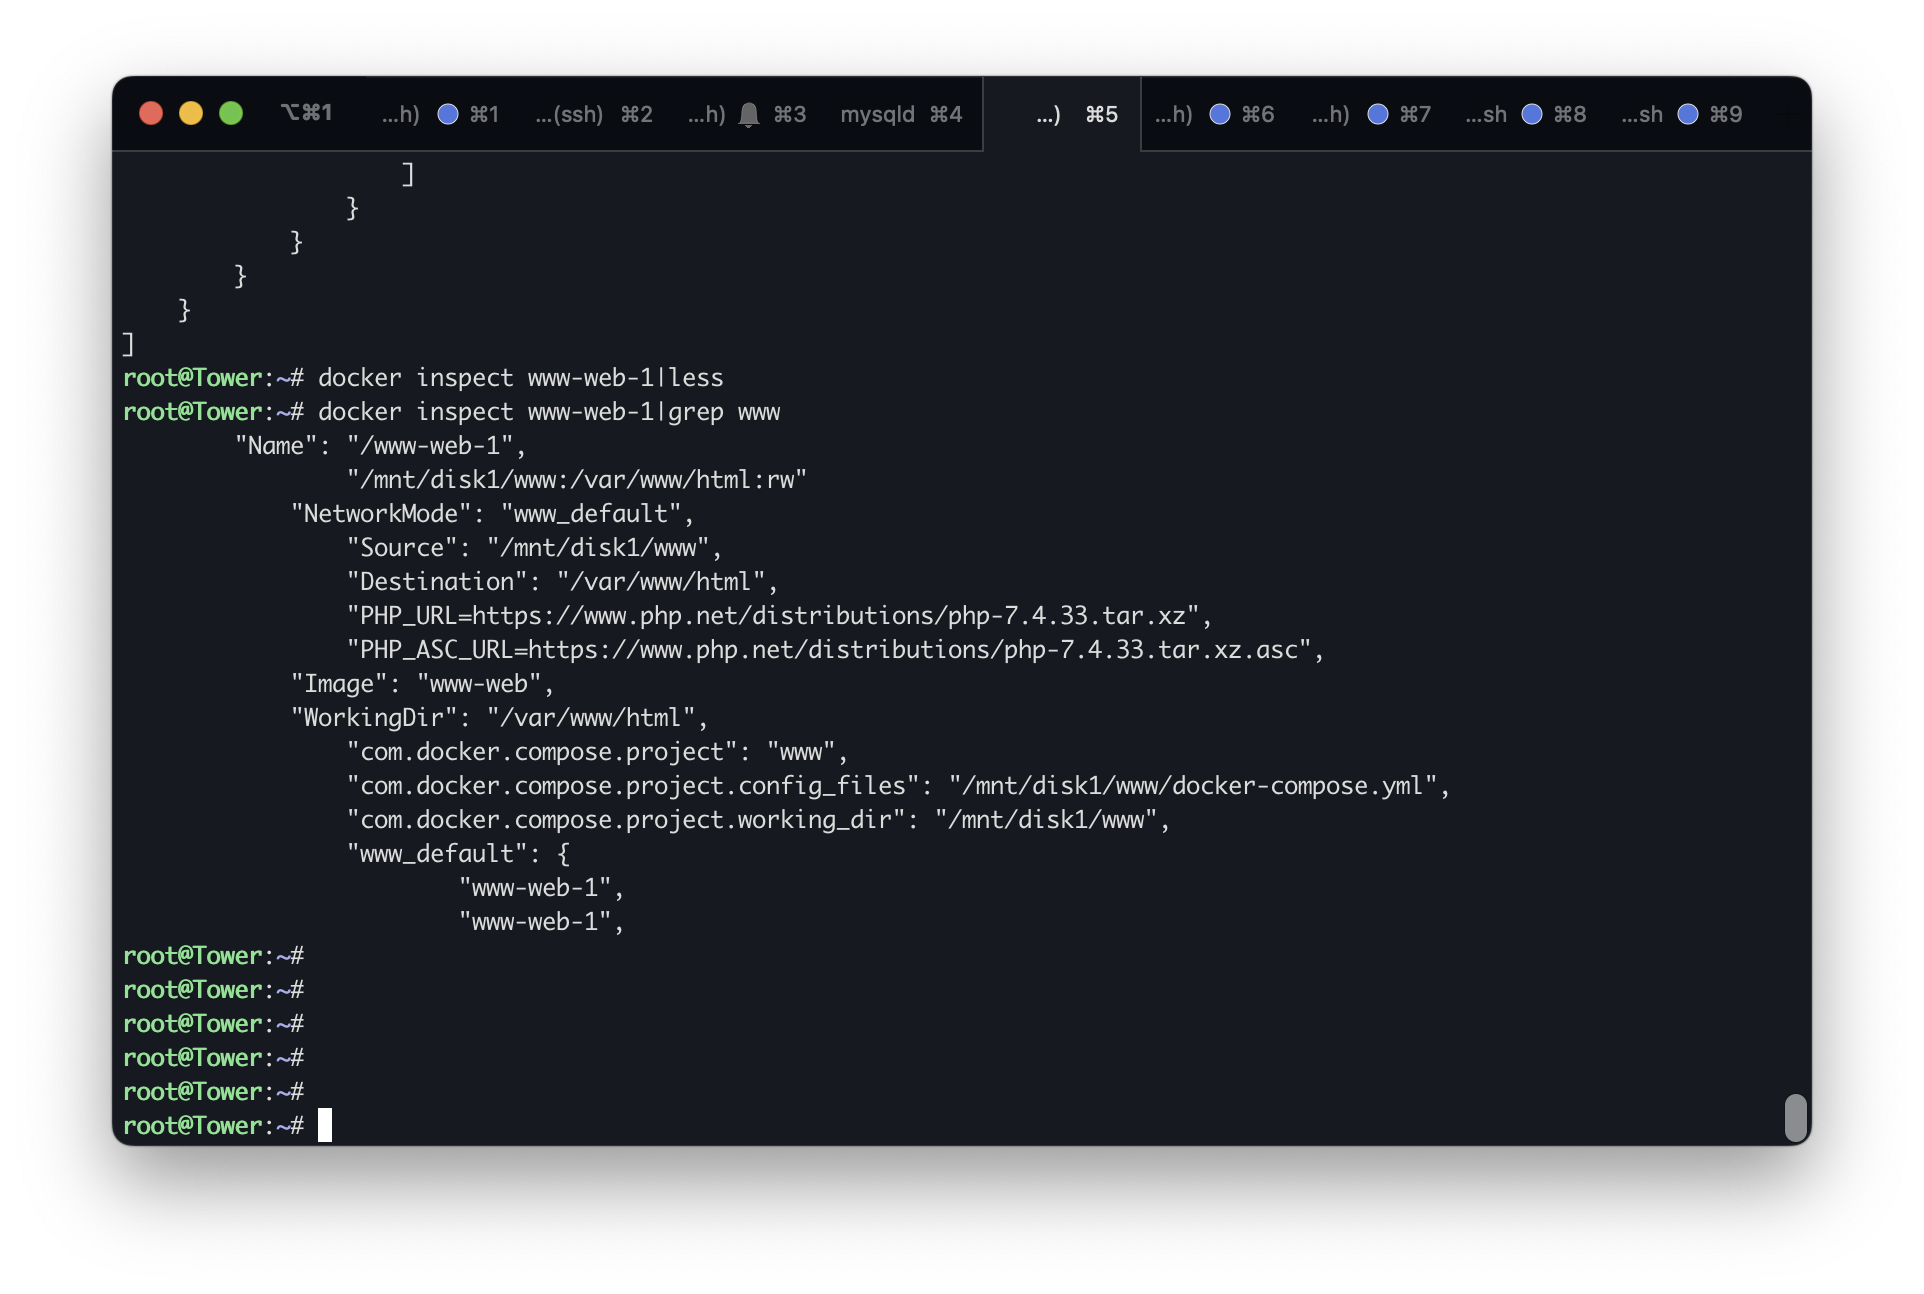The width and height of the screenshot is (1924, 1294).
Task: Click the 'docker inspect www-web-1|less' command line
Action: [520, 378]
